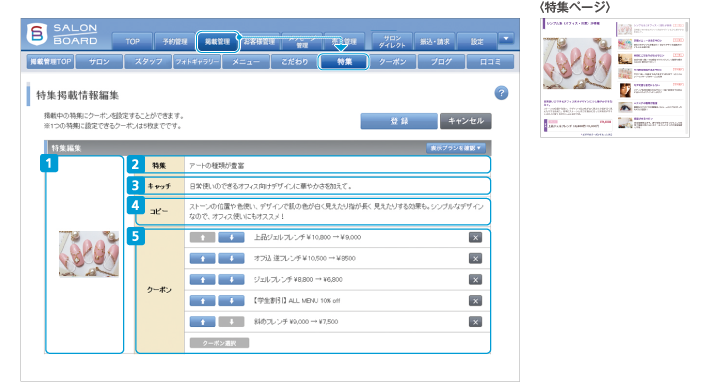
Task: Move 学生割引 ALL MENU coupon up
Action: pos(202,301)
